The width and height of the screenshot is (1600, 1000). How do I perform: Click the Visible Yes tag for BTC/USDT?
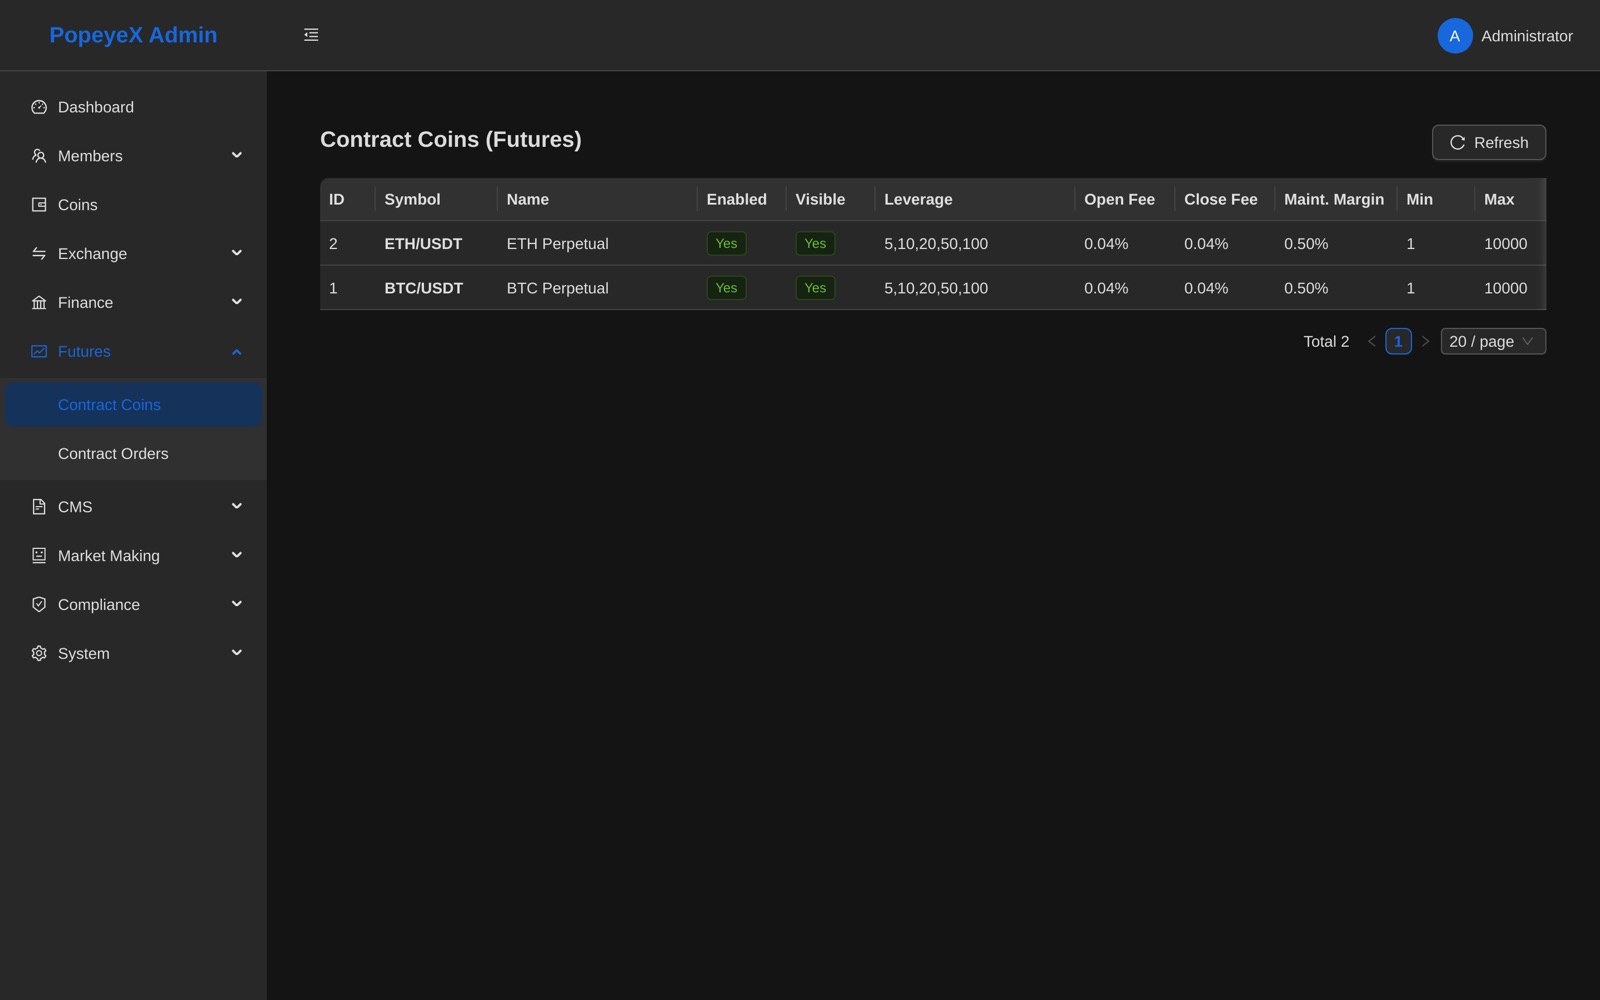[815, 288]
